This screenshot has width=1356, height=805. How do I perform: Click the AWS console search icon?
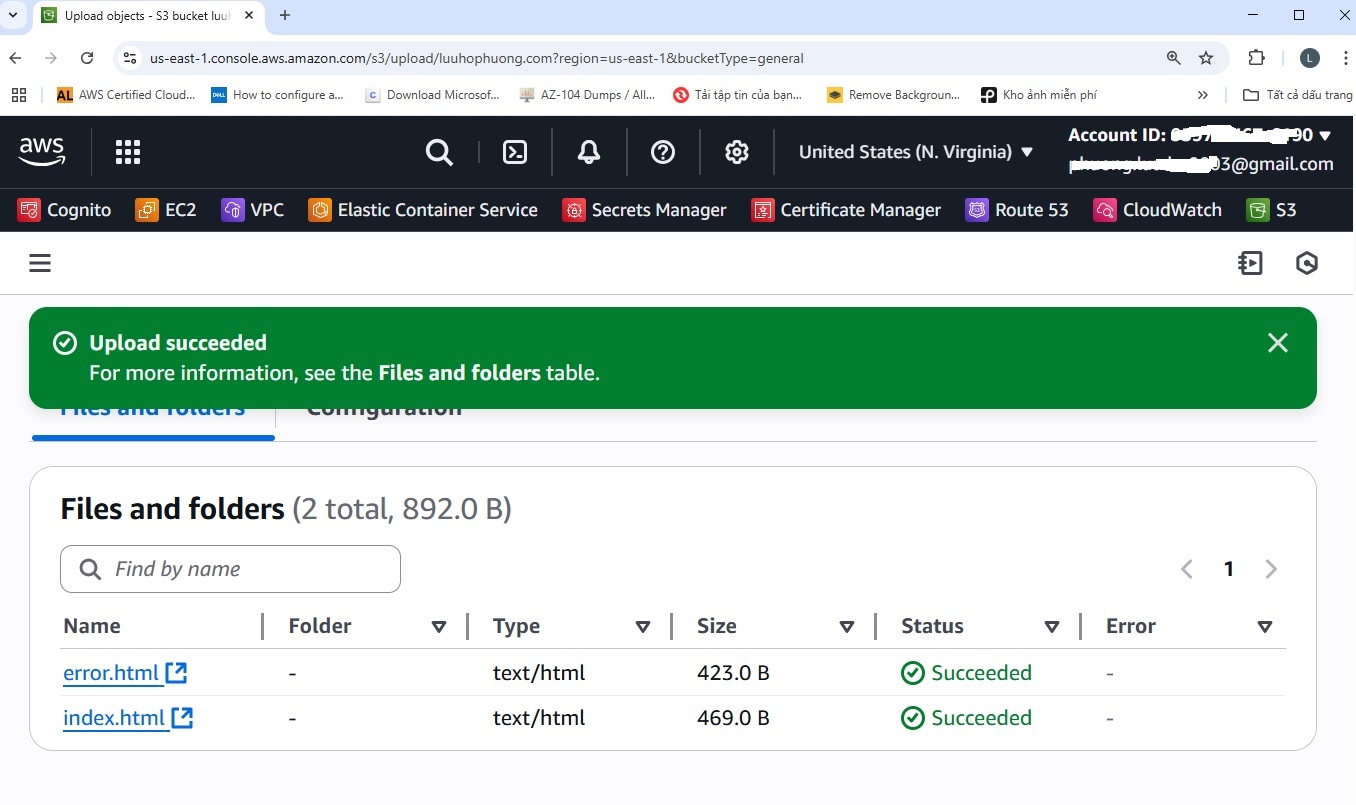click(439, 152)
